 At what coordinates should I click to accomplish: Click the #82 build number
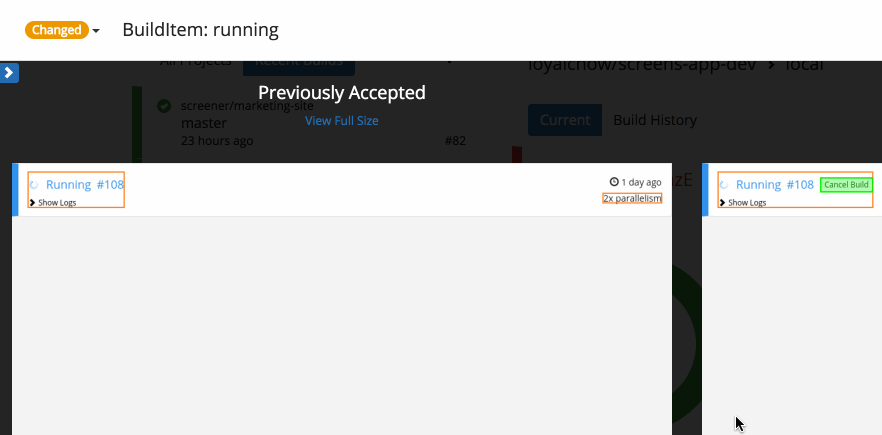pyautogui.click(x=455, y=141)
